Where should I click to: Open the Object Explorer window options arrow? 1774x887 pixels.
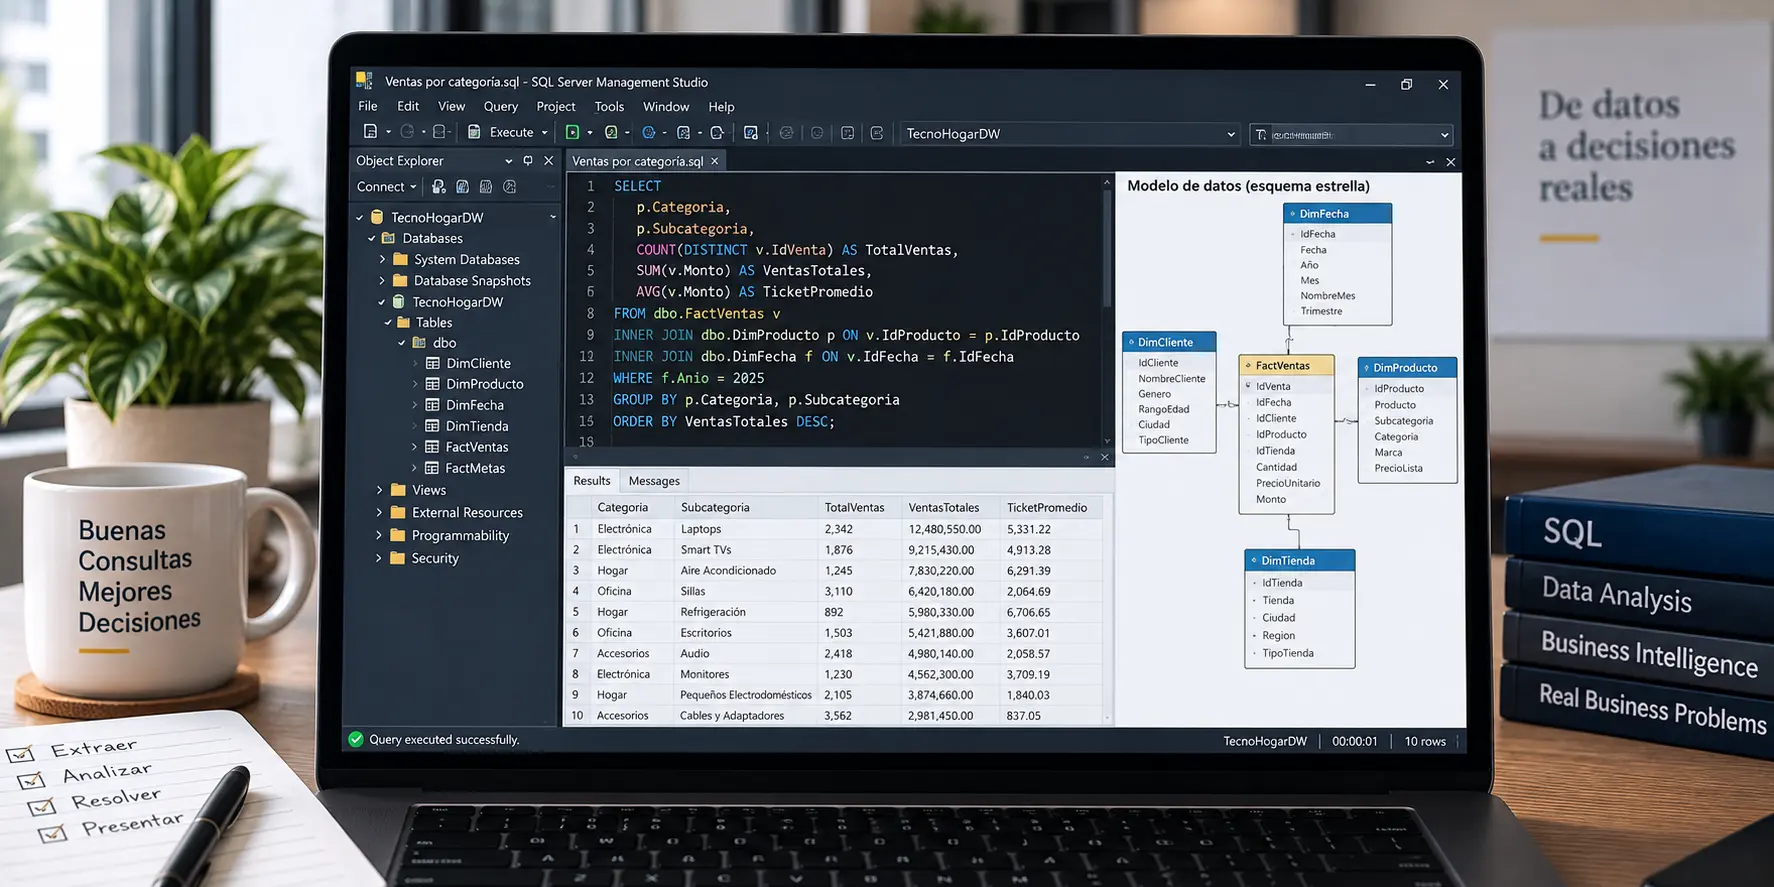(508, 160)
